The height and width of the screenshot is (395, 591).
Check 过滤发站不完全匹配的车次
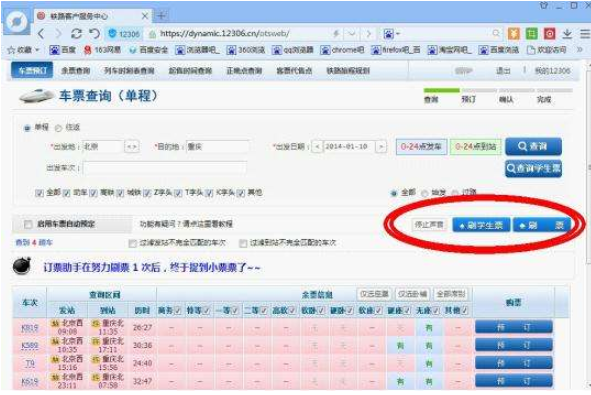click(x=132, y=243)
